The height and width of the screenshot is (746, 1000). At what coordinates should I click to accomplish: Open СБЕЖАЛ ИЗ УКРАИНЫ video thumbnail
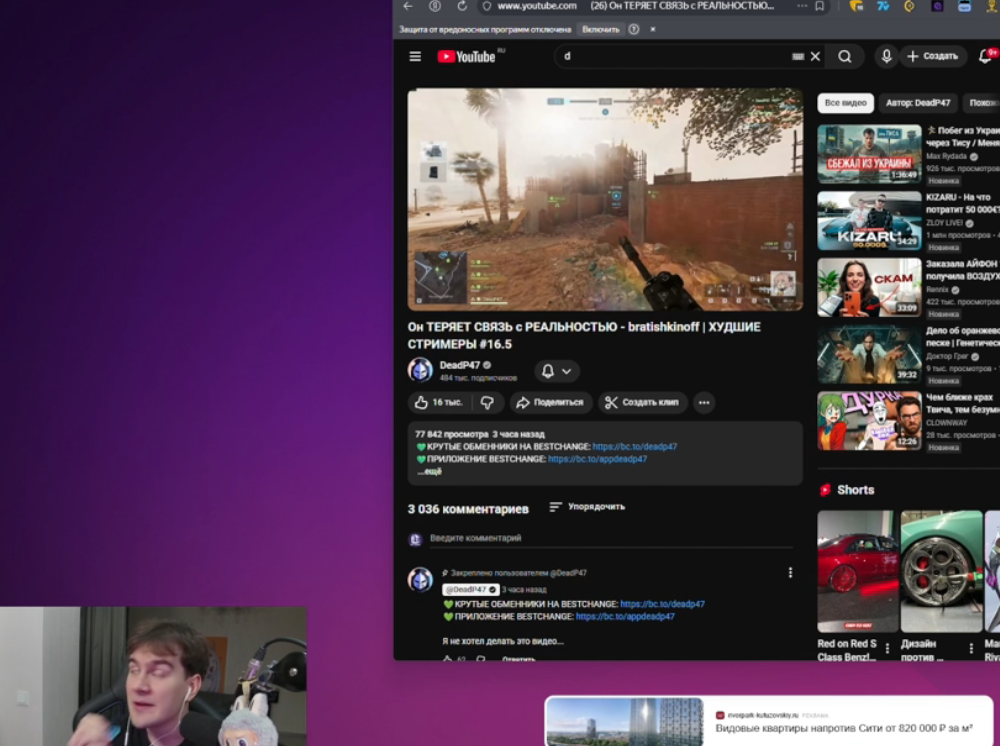coord(869,154)
